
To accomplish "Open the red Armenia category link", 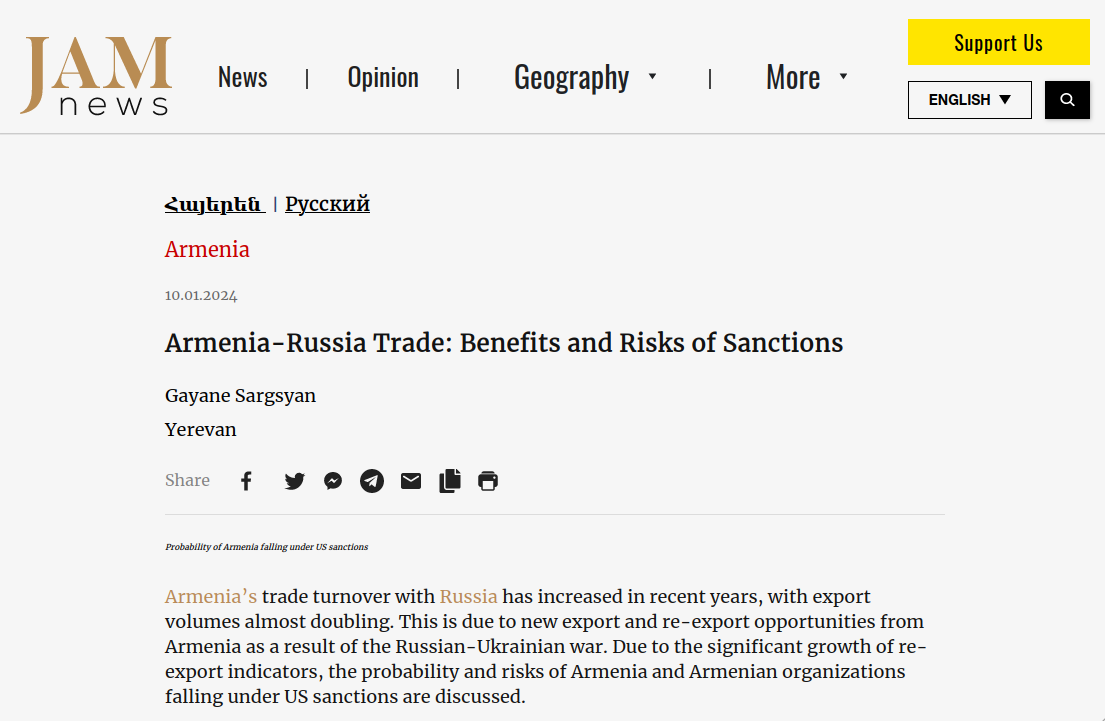I will (x=207, y=249).
